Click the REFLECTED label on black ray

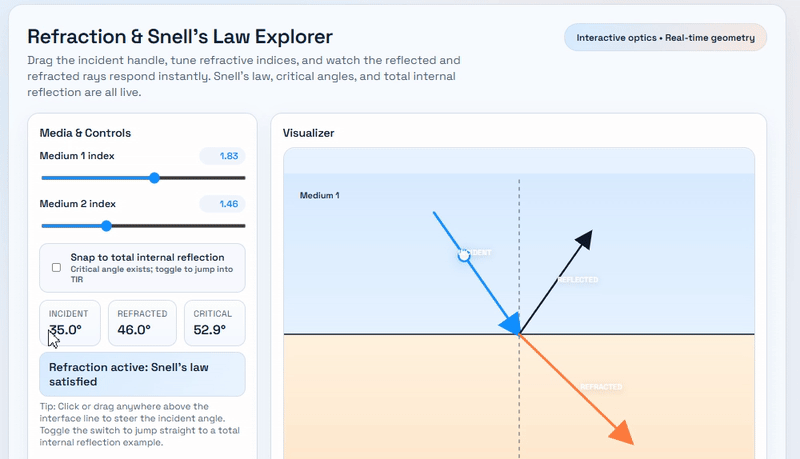click(x=576, y=280)
